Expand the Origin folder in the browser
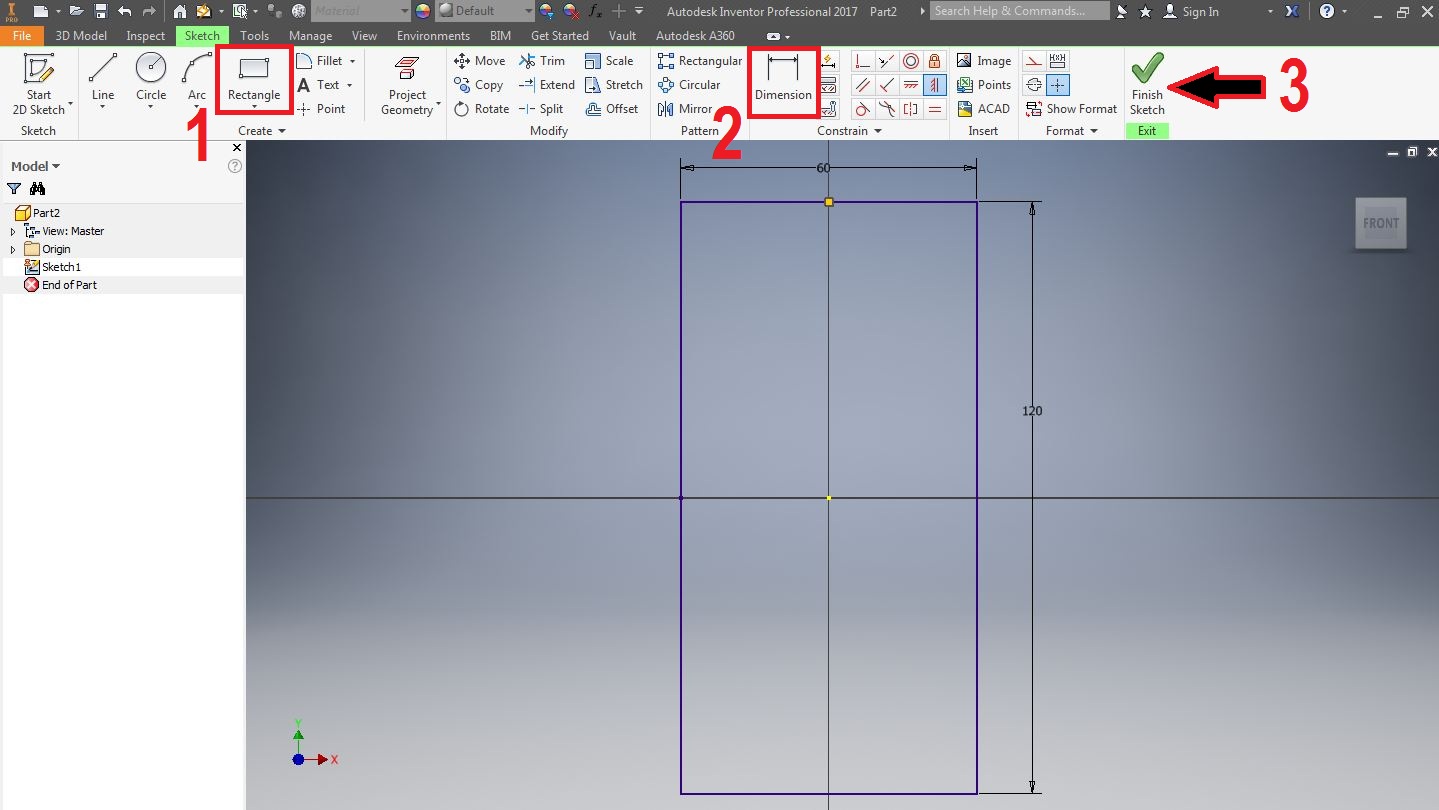Screen dimensions: 1439x810 tap(12, 248)
